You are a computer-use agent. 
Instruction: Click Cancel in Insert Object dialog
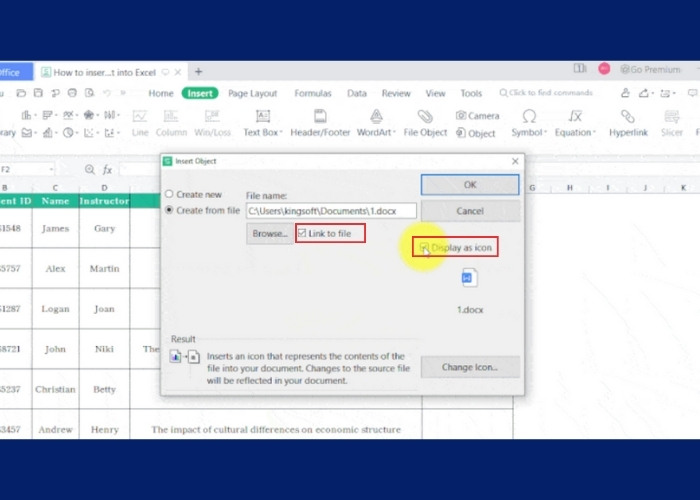(x=470, y=211)
